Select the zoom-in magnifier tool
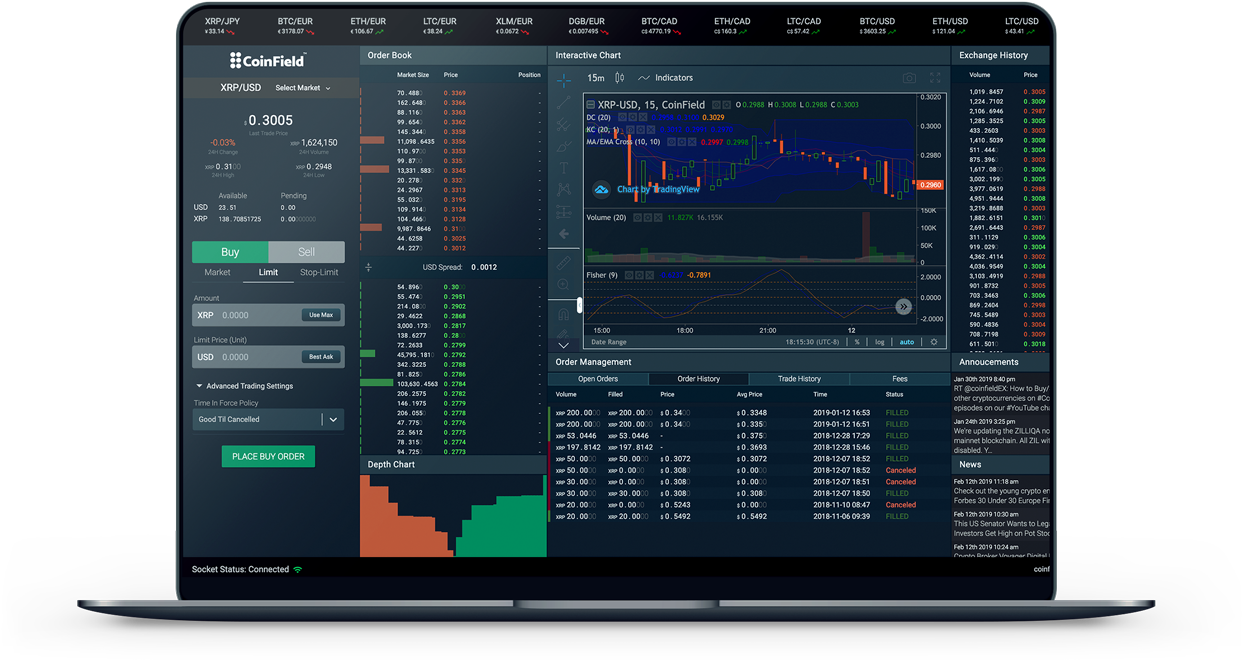This screenshot has width=1242, height=660. (x=564, y=285)
